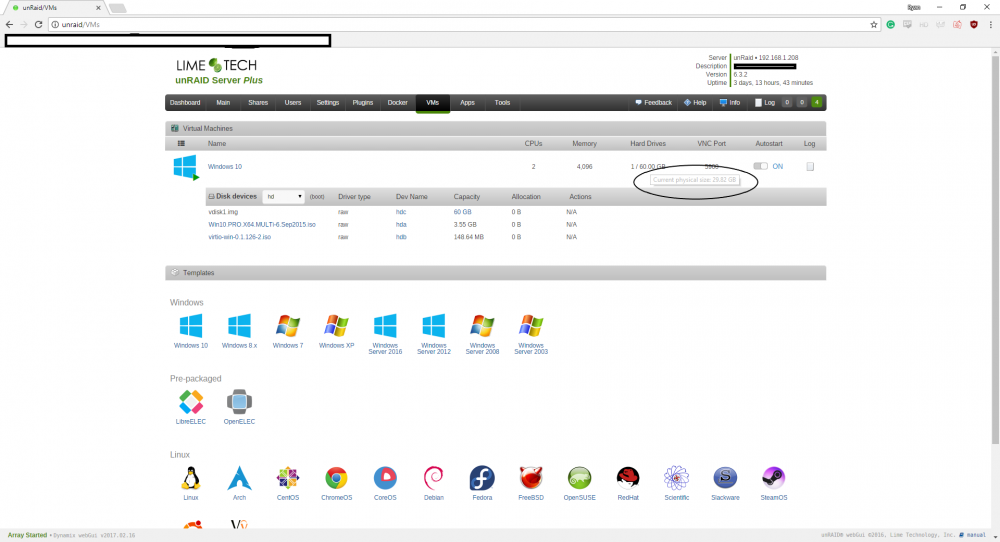Click the hdb device name
This screenshot has height=542, width=1000.
click(x=401, y=237)
